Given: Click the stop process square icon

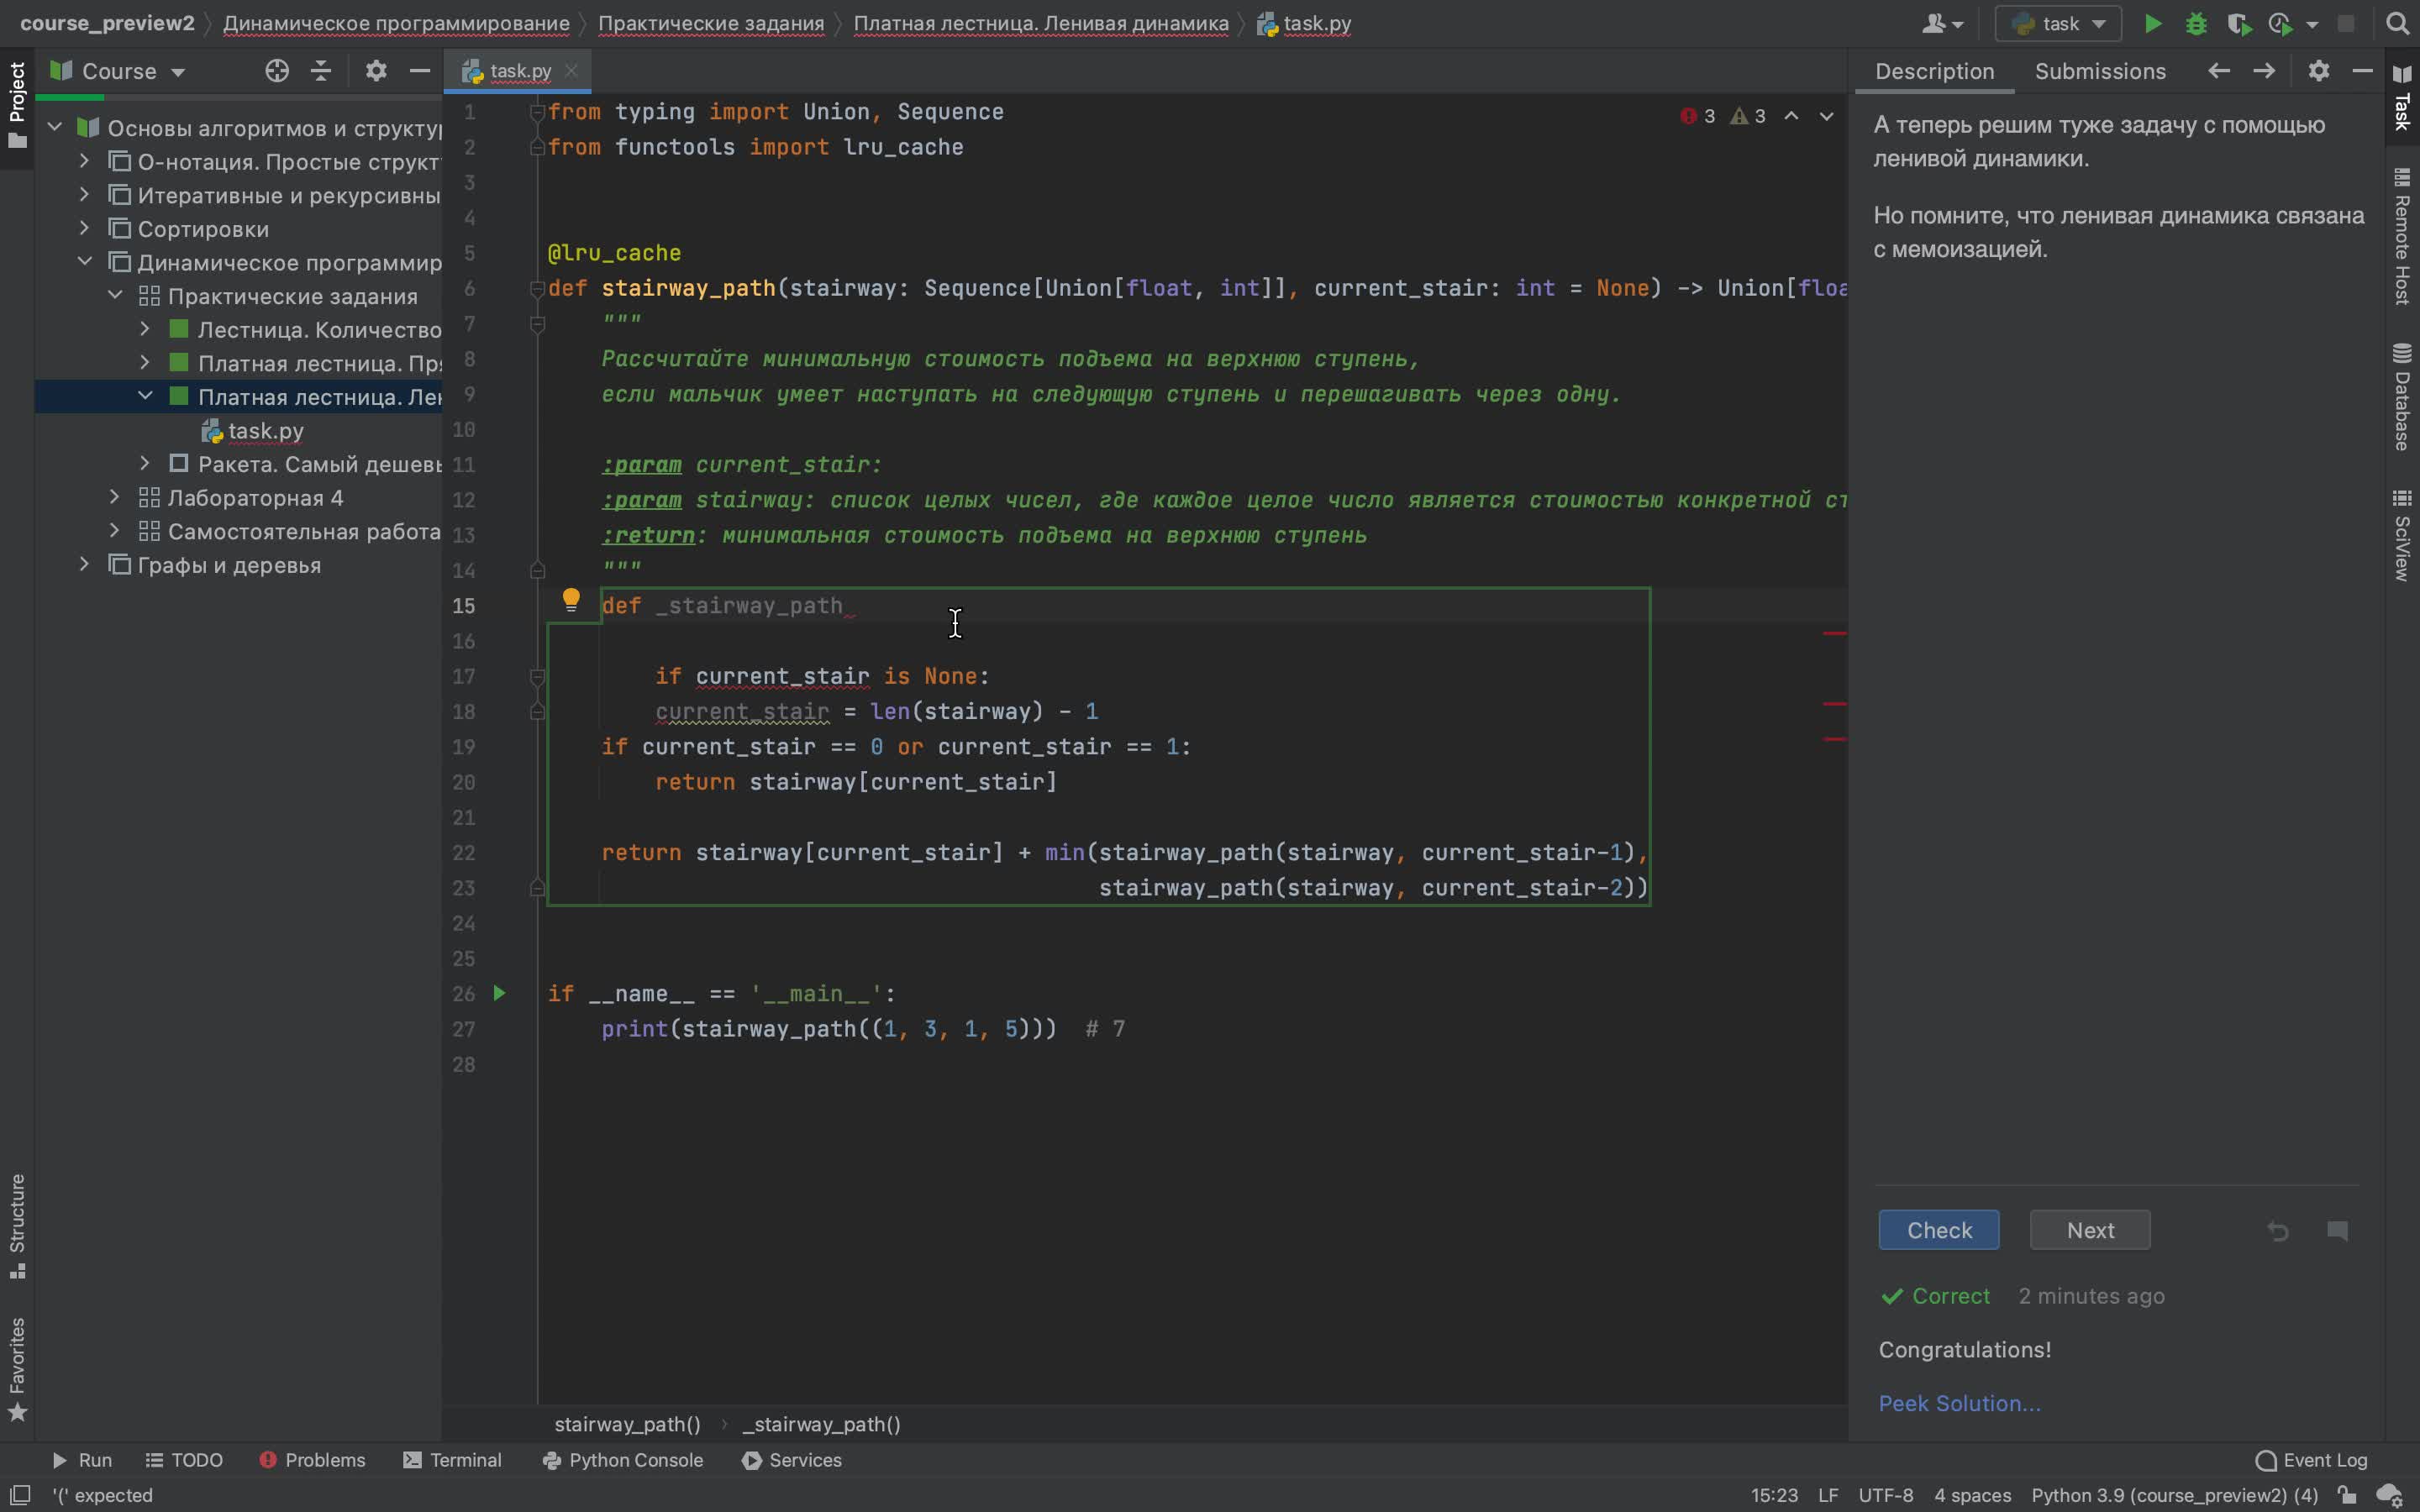Looking at the screenshot, I should [2346, 23].
